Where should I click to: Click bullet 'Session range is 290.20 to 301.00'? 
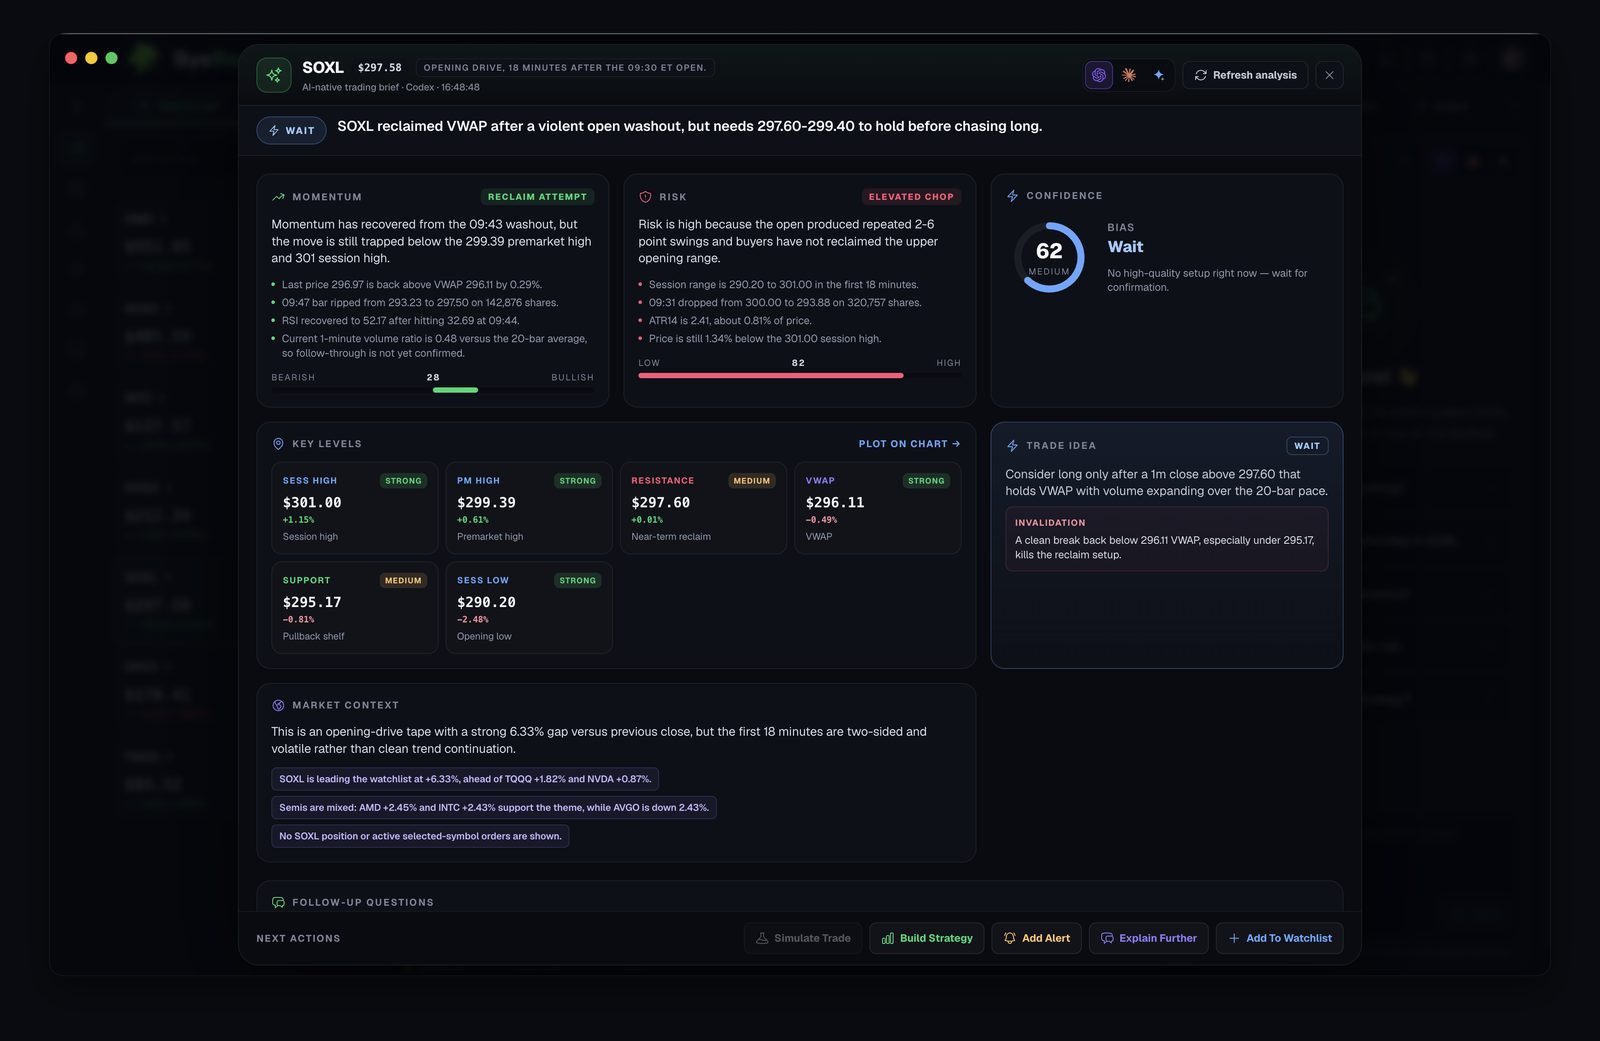pos(784,285)
